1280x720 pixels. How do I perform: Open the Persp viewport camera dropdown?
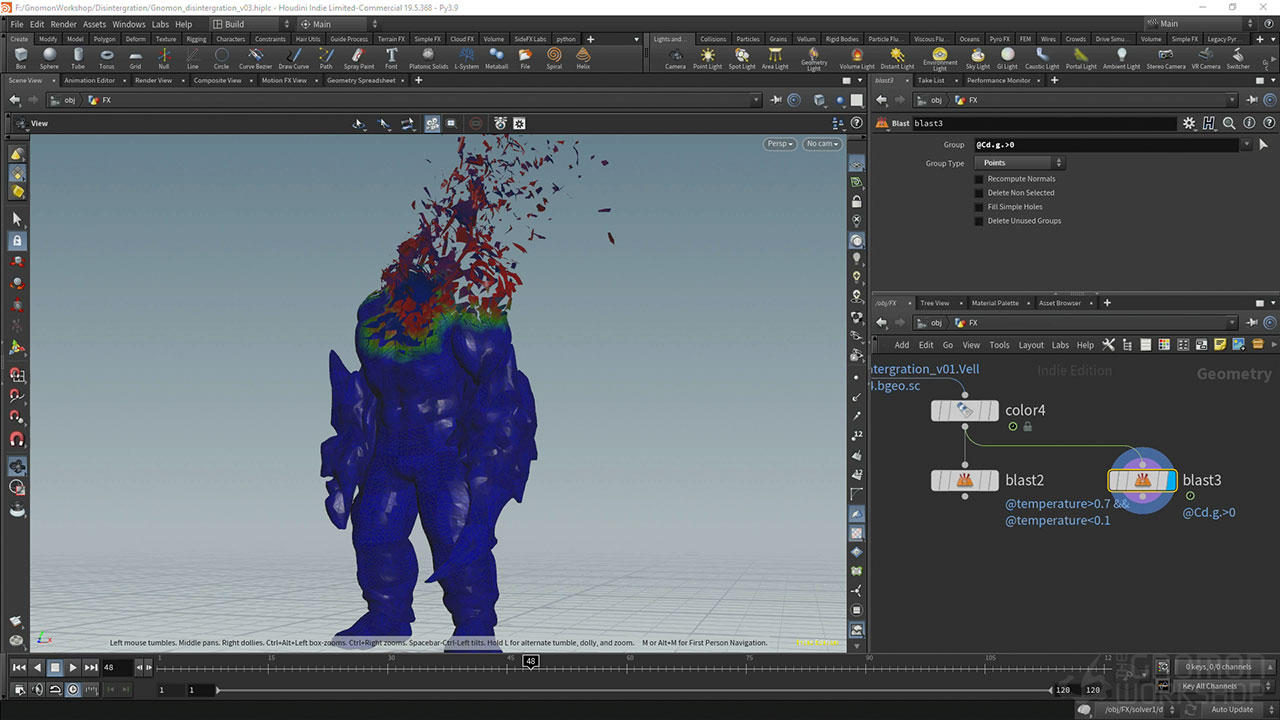click(780, 144)
